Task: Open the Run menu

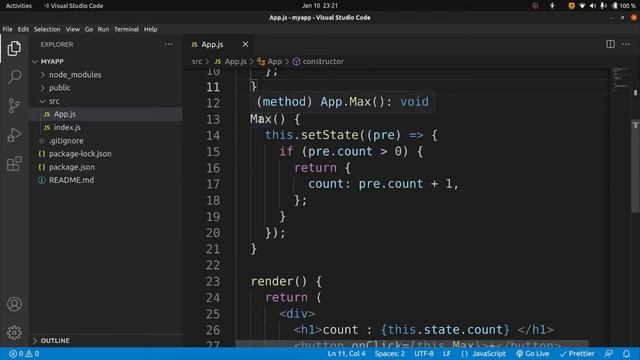Action: 103,29
